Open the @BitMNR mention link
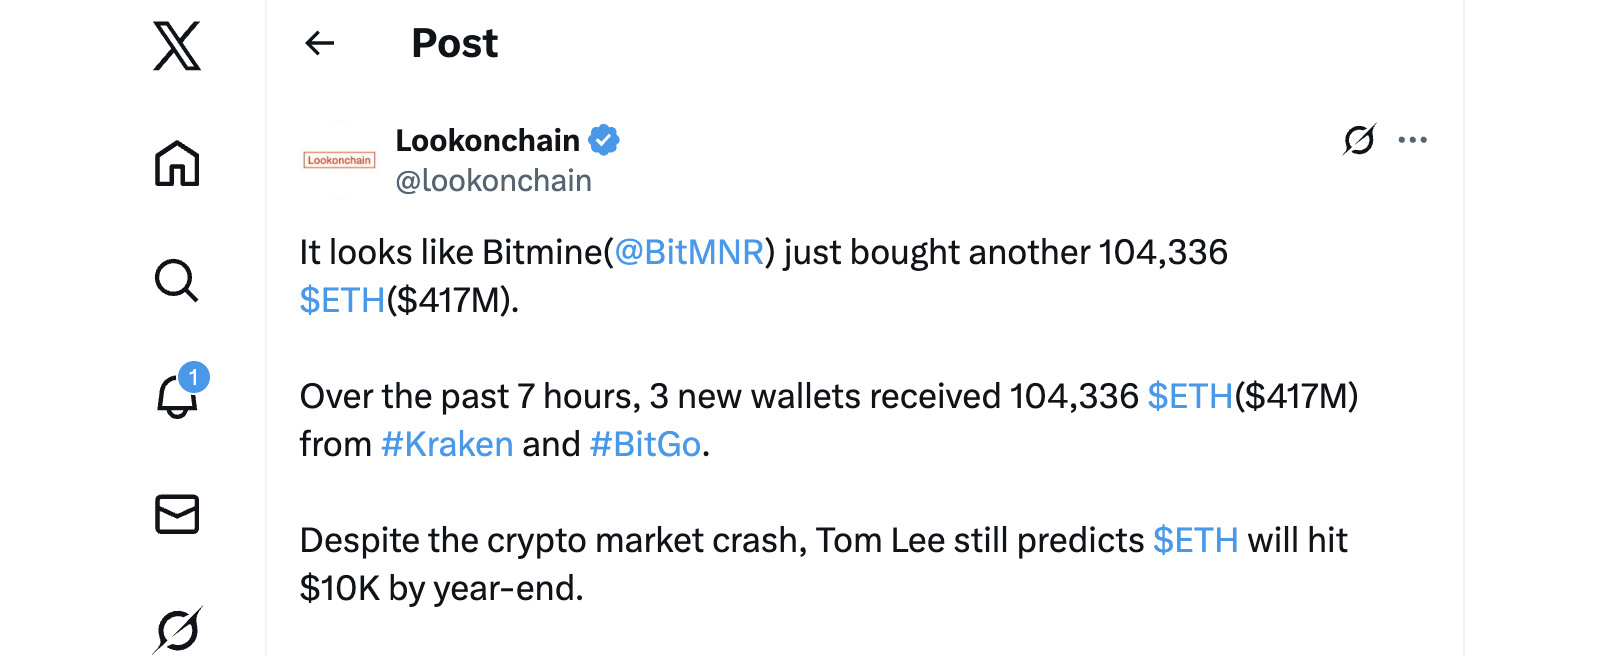Image resolution: width=1612 pixels, height=656 pixels. pyautogui.click(x=689, y=253)
